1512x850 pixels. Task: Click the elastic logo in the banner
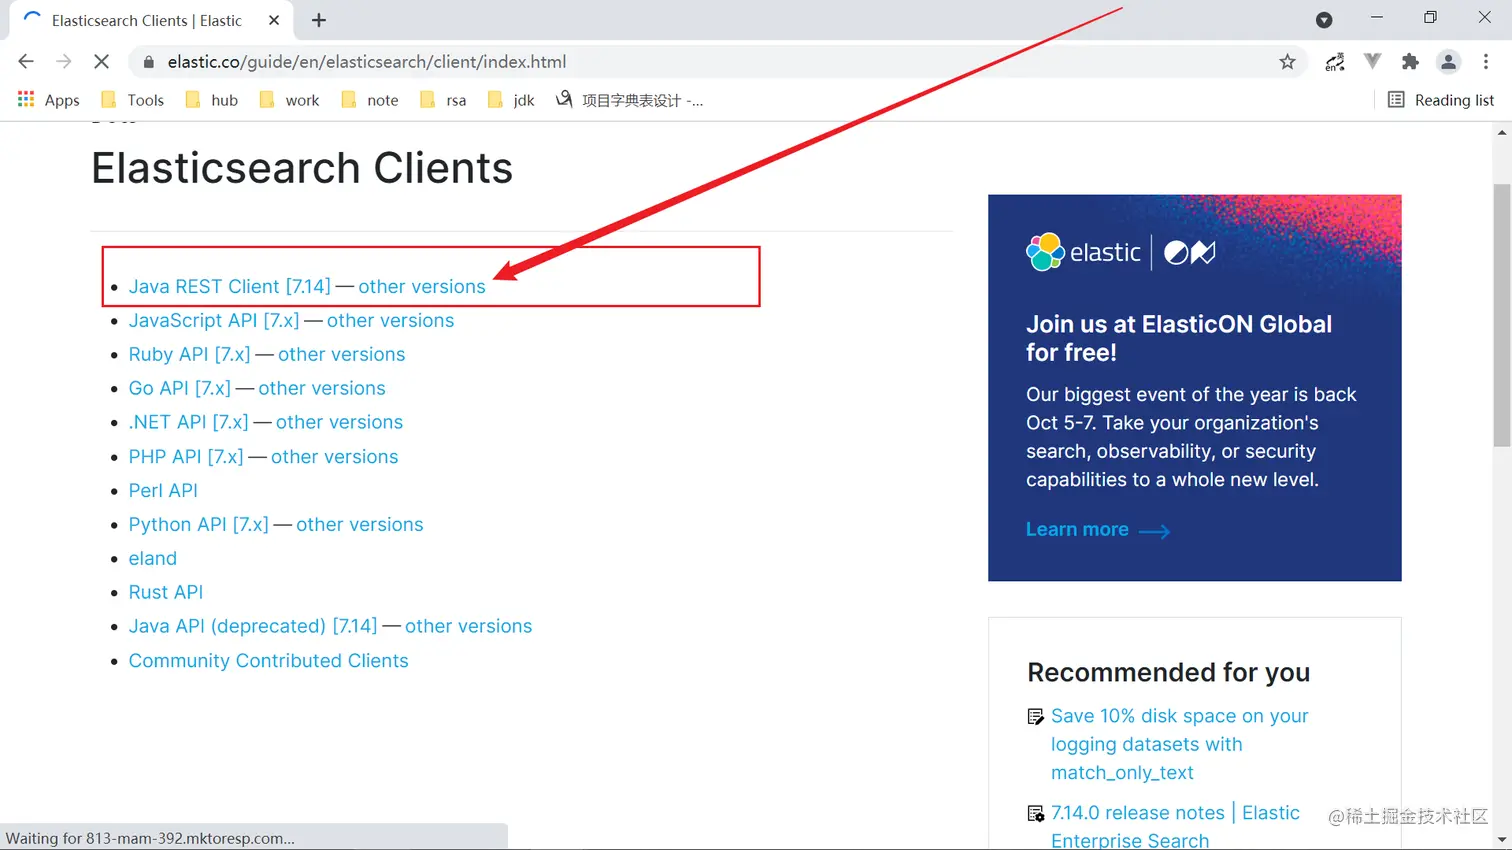click(1083, 252)
